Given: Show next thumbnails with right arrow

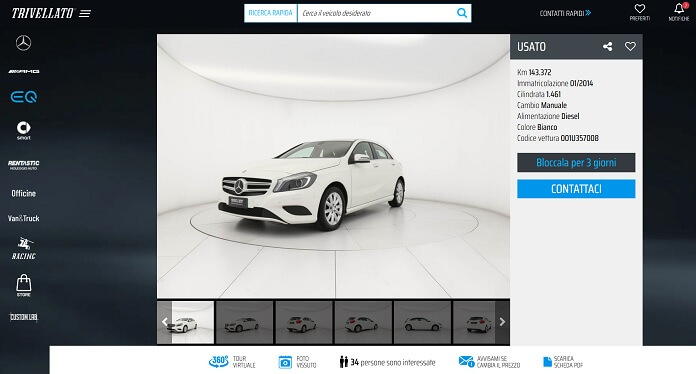Looking at the screenshot, I should [x=502, y=322].
